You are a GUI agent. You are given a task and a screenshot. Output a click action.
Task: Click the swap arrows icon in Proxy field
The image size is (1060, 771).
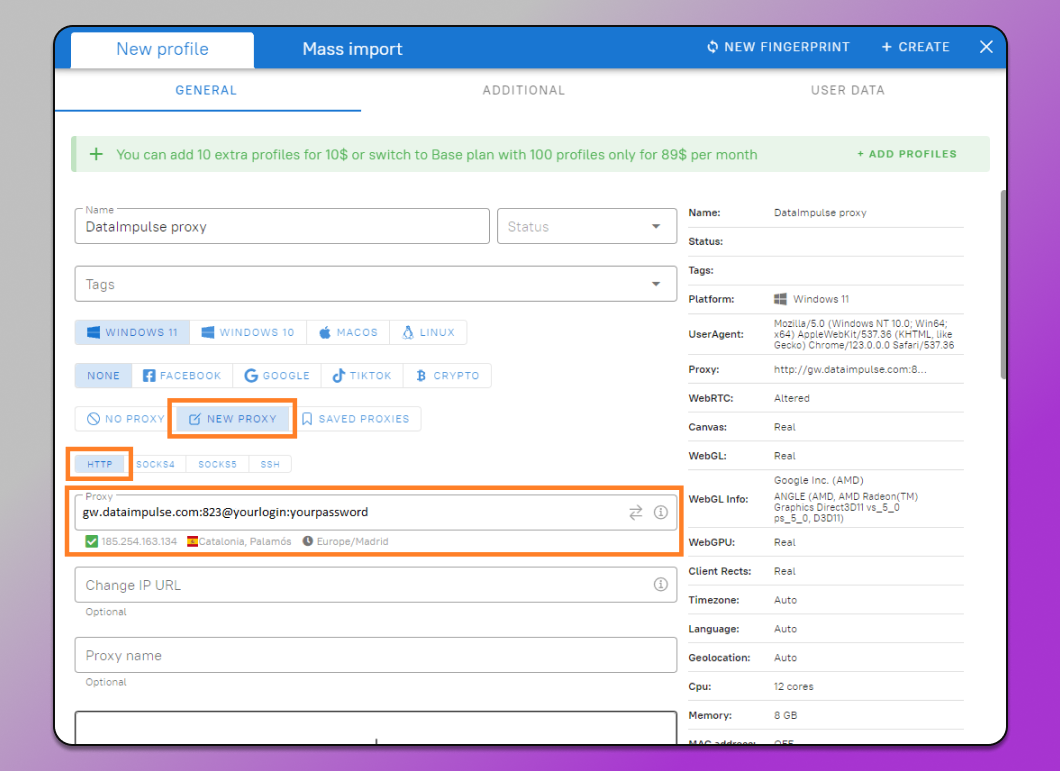coord(635,513)
